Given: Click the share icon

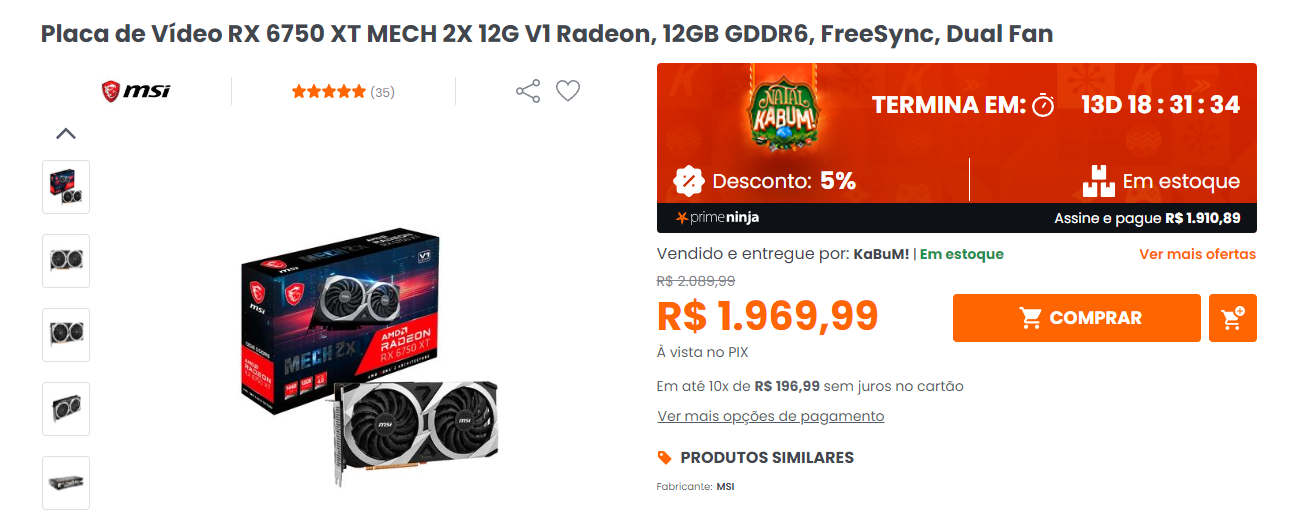Looking at the screenshot, I should coord(528,91).
